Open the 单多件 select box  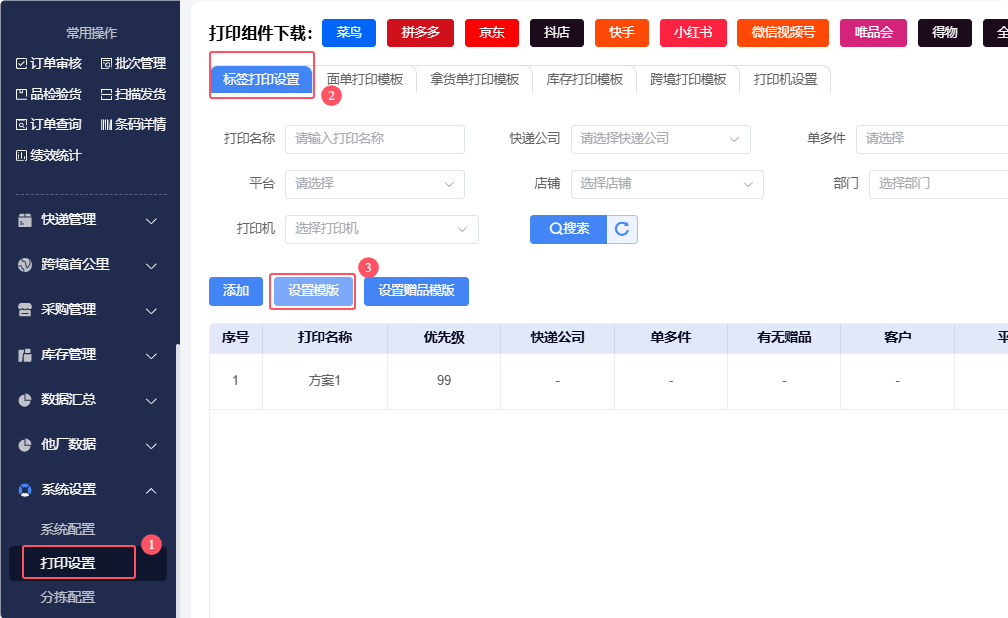tap(932, 139)
